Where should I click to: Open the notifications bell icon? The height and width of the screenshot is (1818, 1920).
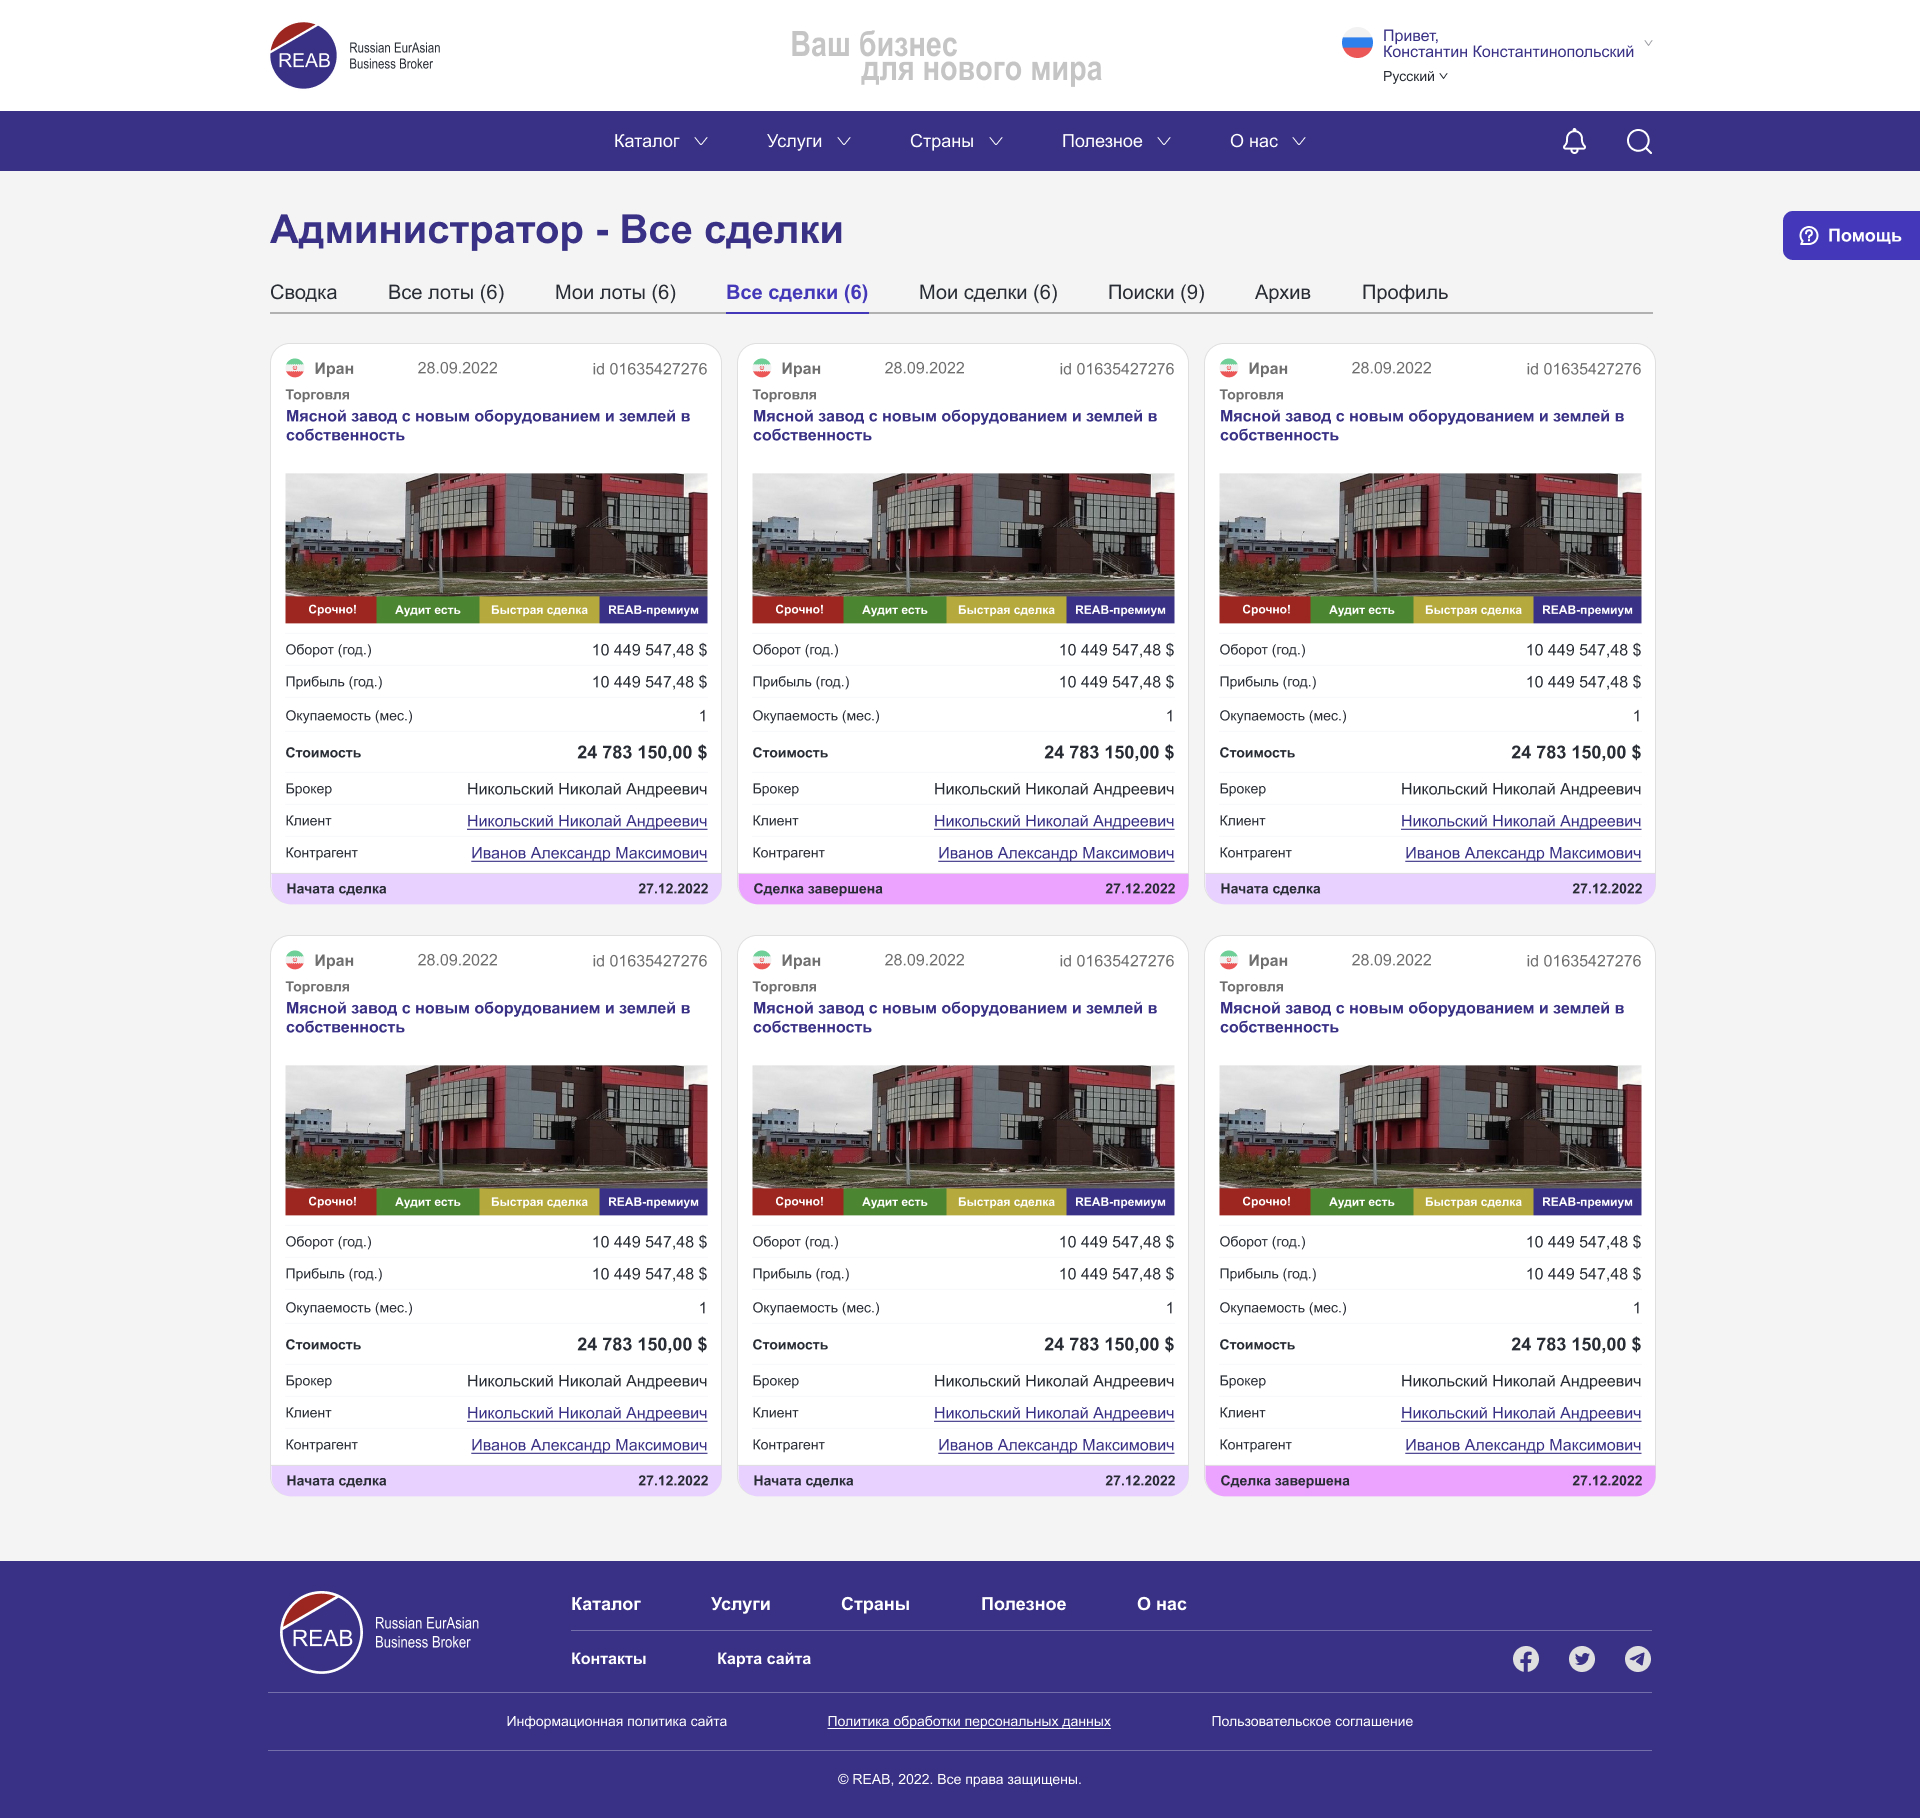pos(1574,141)
